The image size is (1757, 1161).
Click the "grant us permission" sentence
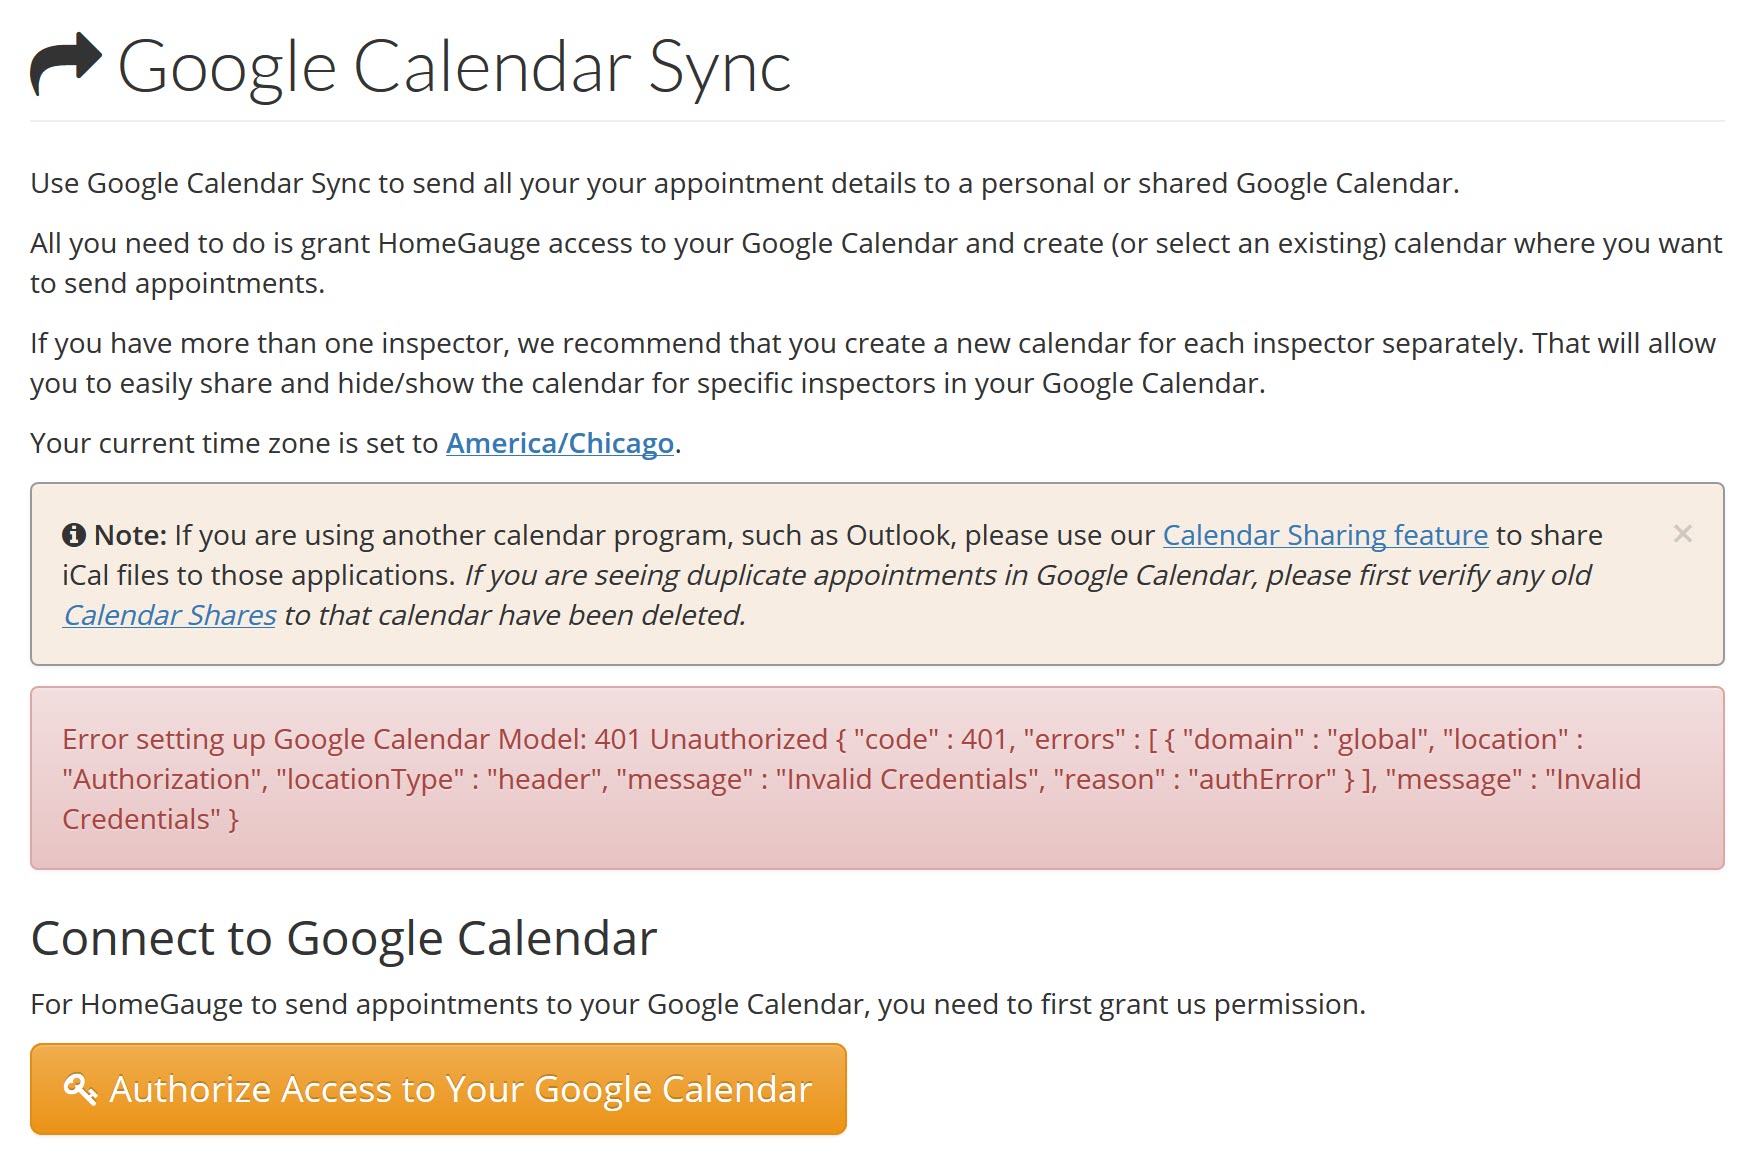click(x=697, y=1004)
